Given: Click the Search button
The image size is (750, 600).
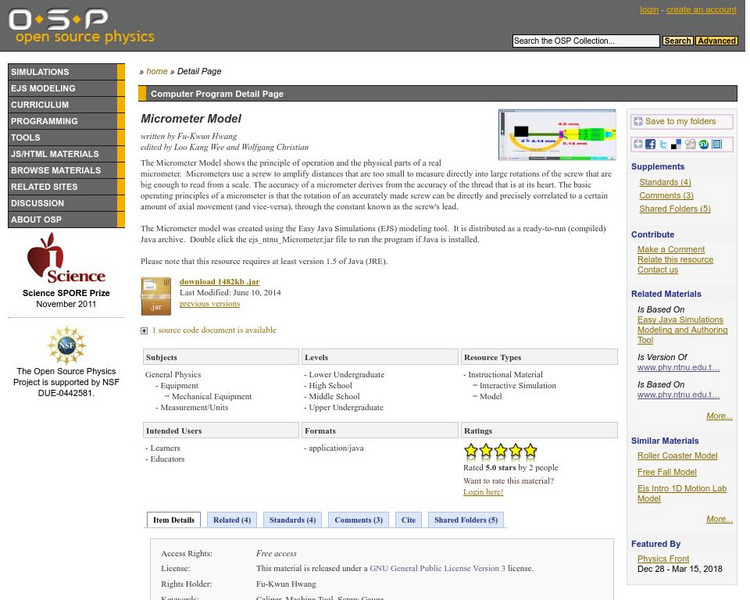Looking at the screenshot, I should [677, 41].
